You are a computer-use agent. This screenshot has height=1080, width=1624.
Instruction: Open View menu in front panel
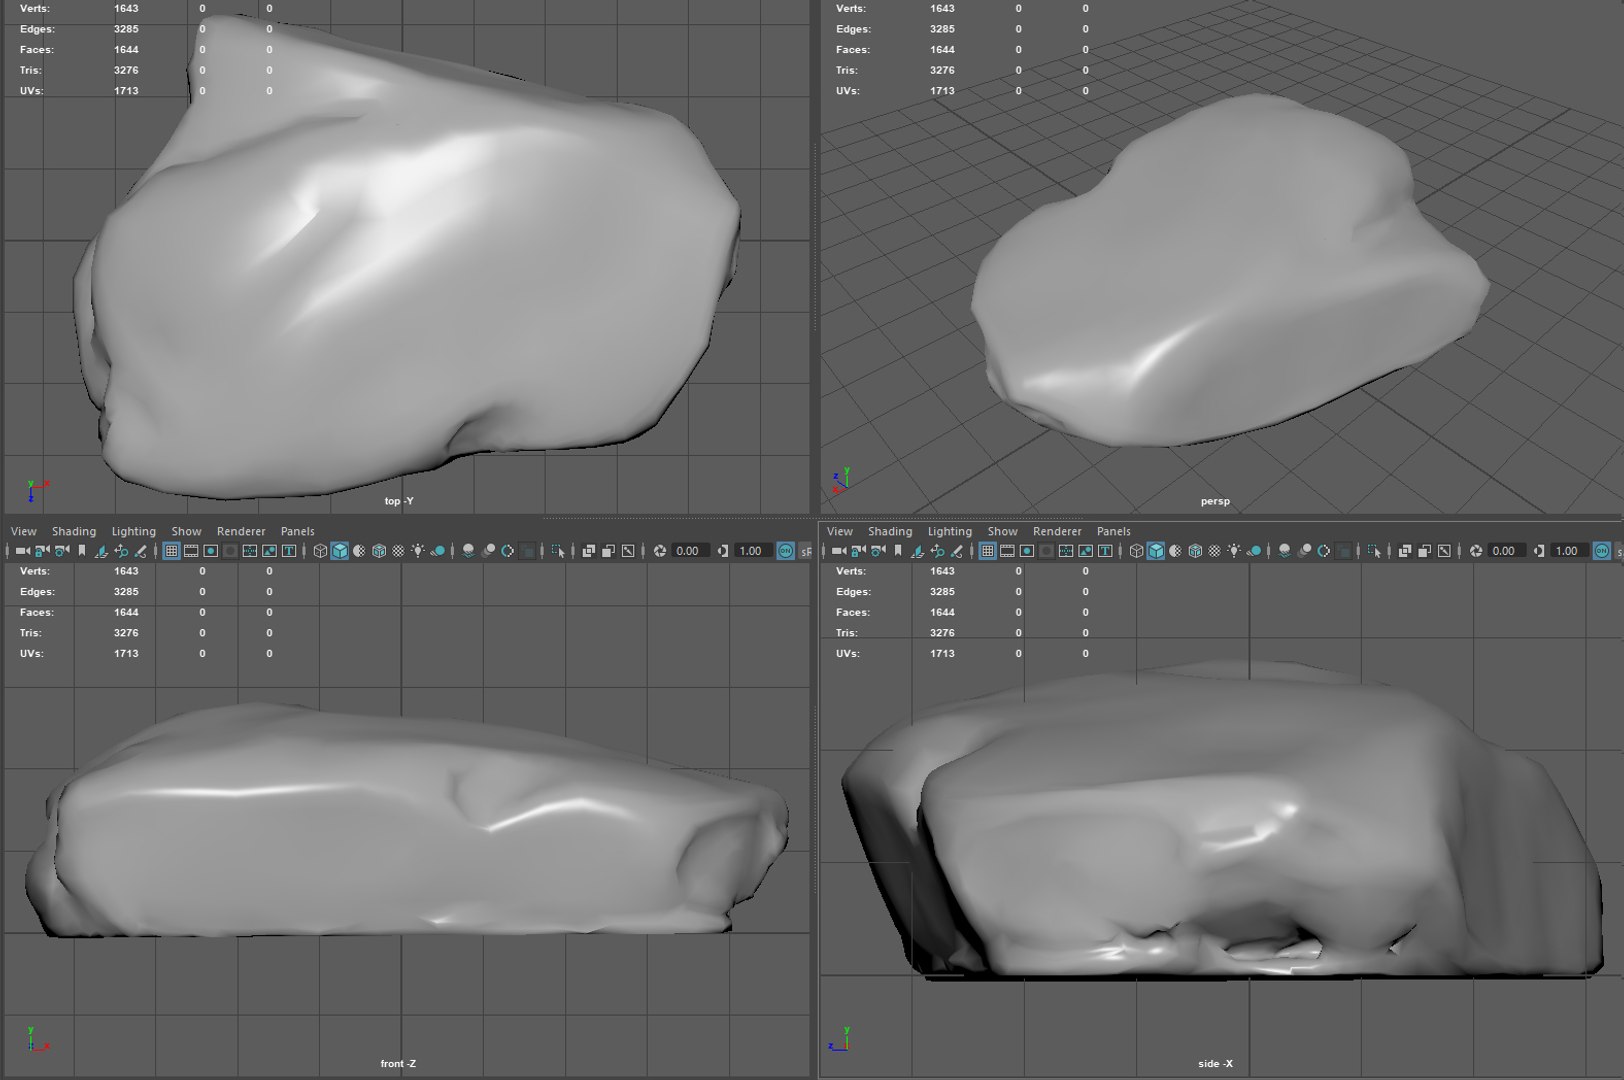(x=23, y=531)
